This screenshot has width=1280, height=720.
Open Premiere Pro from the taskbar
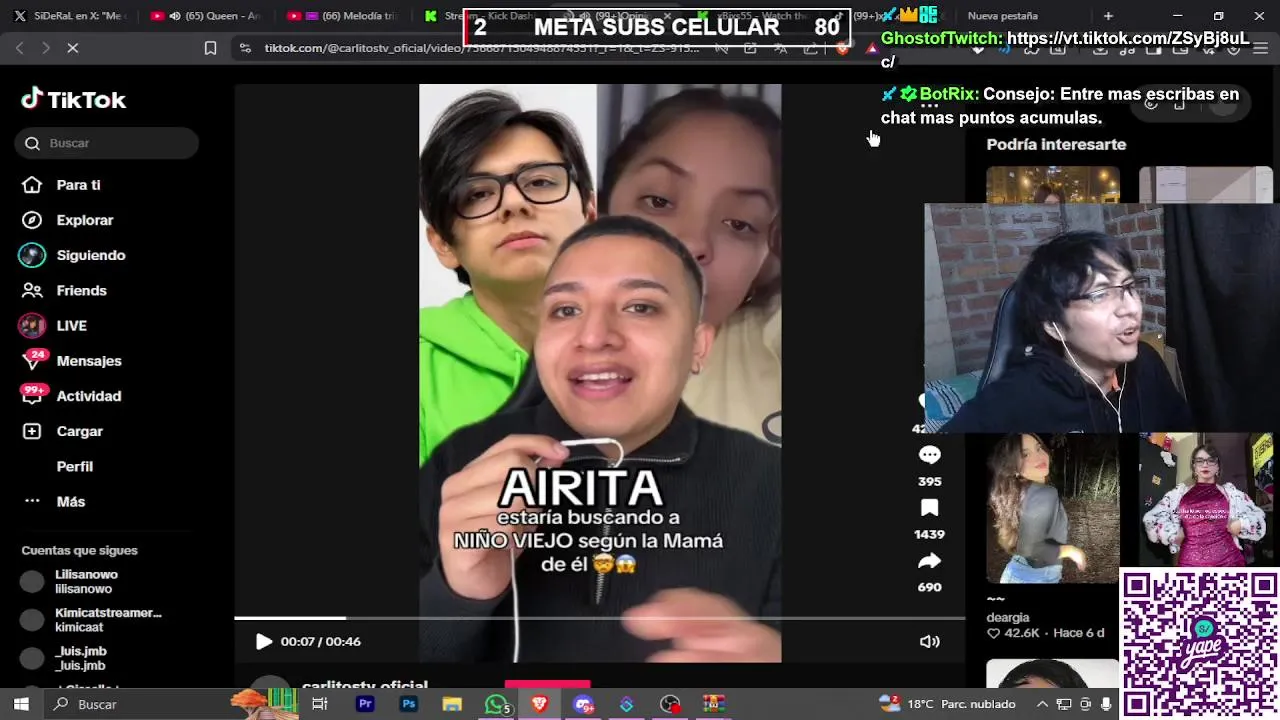click(365, 704)
